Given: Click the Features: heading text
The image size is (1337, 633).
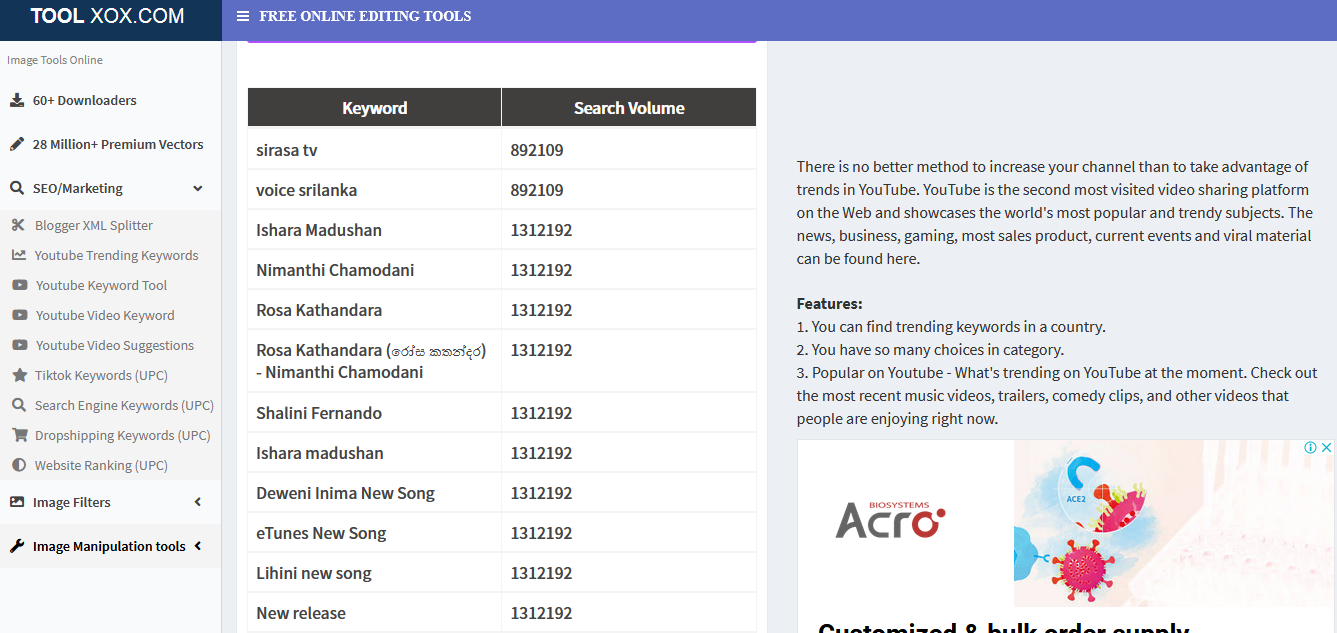Looking at the screenshot, I should tap(829, 303).
